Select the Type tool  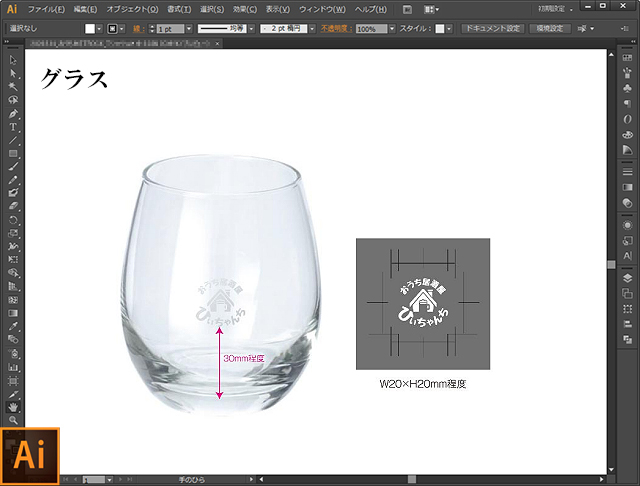(13, 127)
